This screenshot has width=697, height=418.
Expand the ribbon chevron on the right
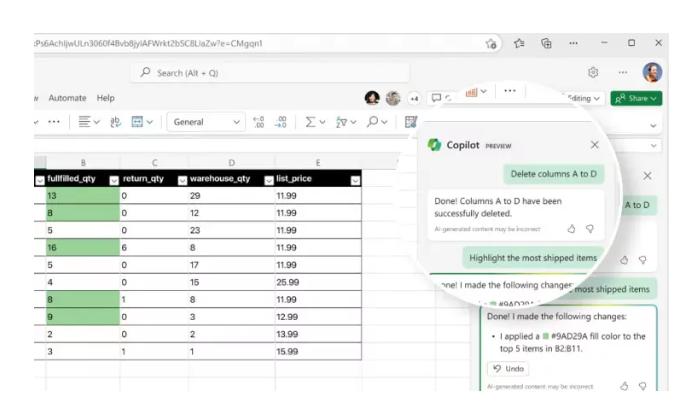coord(653,126)
